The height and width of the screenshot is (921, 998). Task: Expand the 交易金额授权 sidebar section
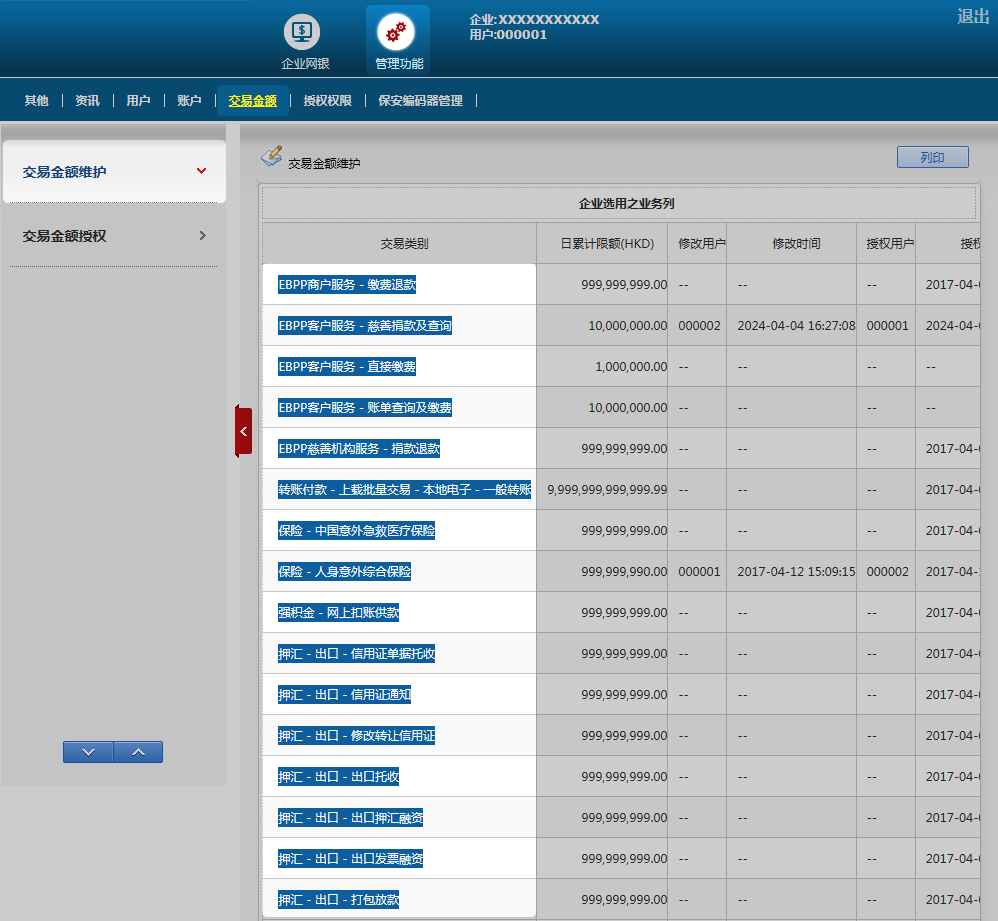[114, 236]
